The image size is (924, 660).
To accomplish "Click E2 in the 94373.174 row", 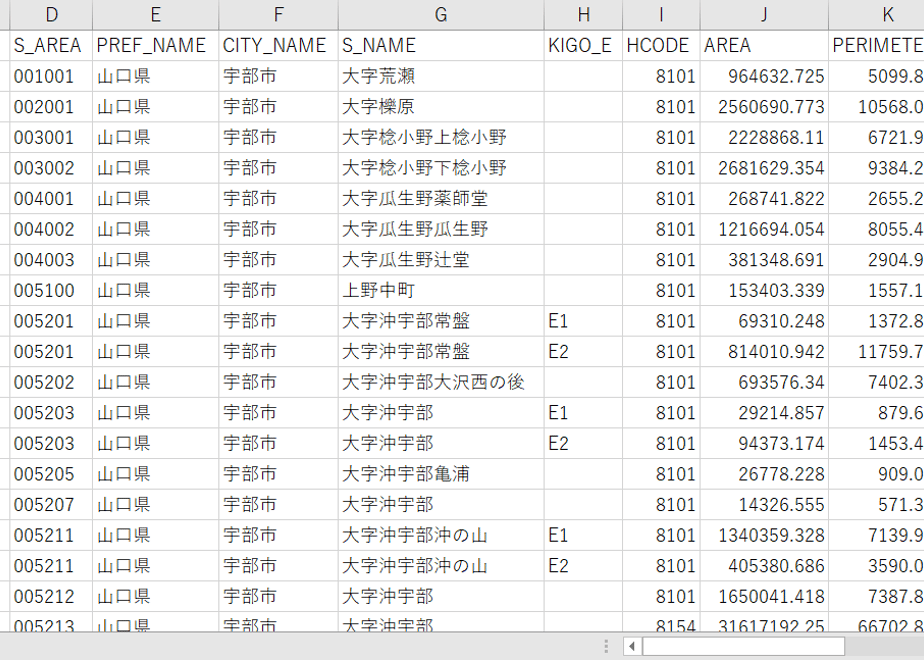I will (x=583, y=444).
